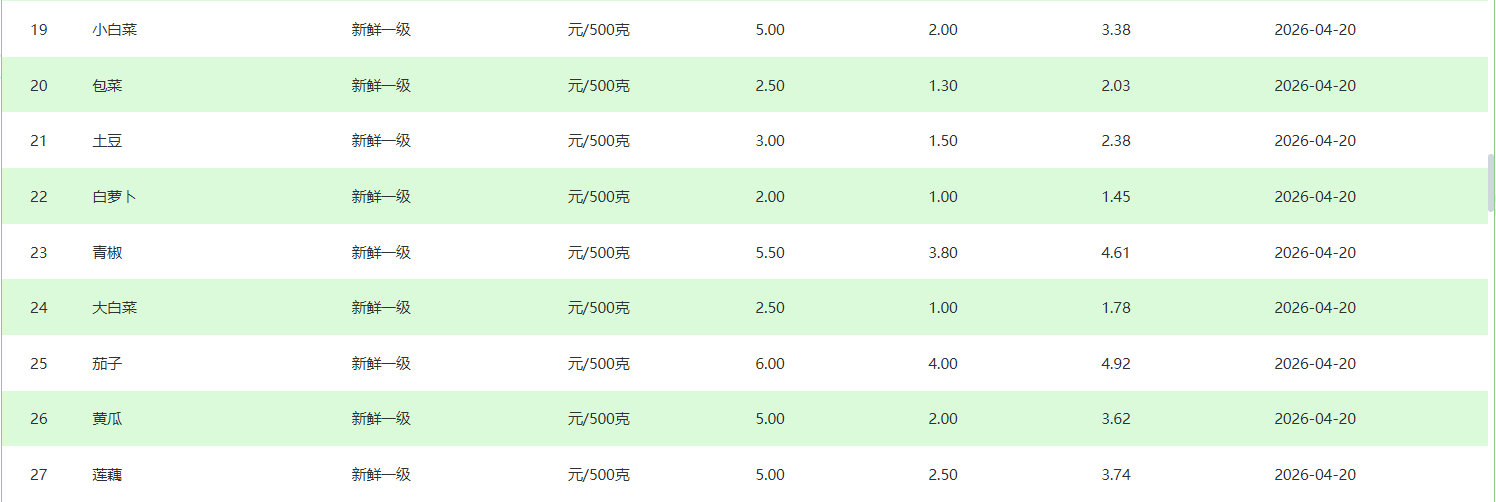Image resolution: width=1496 pixels, height=502 pixels.
Task: Click the 莲藕 product name
Action: pyautogui.click(x=107, y=475)
